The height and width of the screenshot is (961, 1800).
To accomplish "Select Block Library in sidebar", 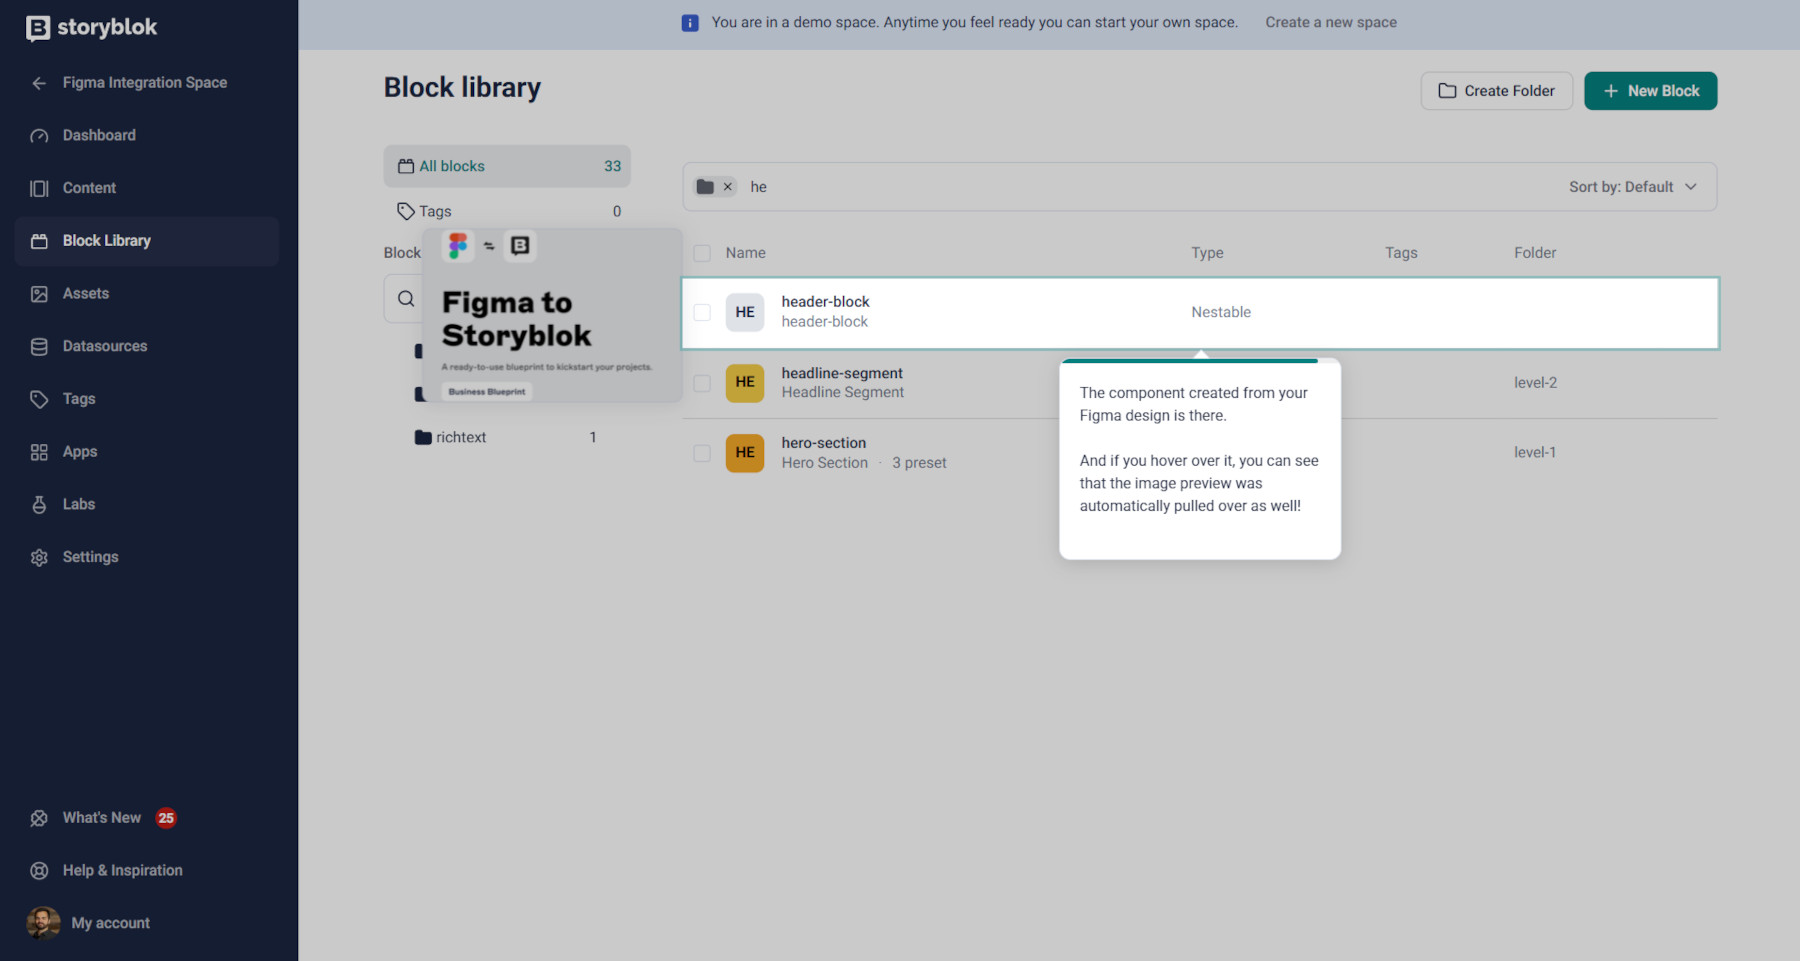I will 146,241.
